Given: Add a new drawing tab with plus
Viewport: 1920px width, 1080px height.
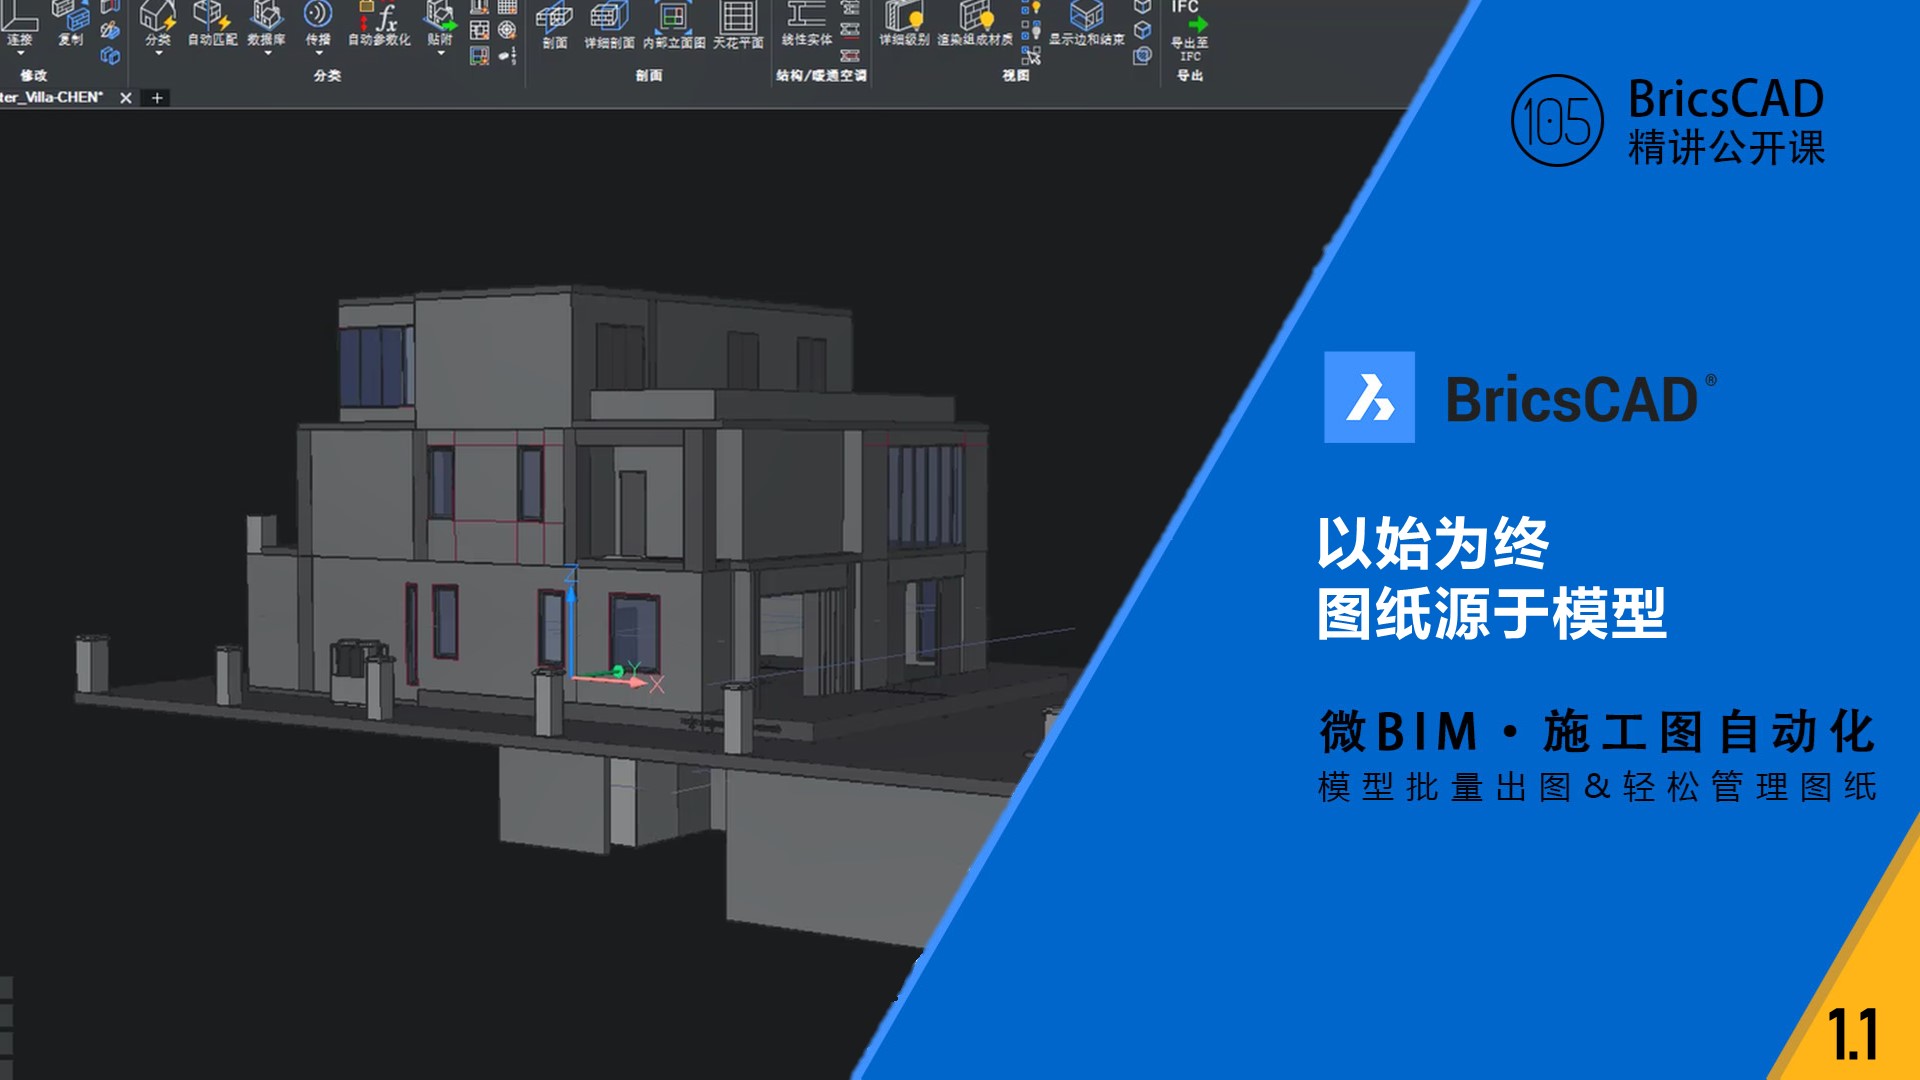Looking at the screenshot, I should pyautogui.click(x=157, y=98).
